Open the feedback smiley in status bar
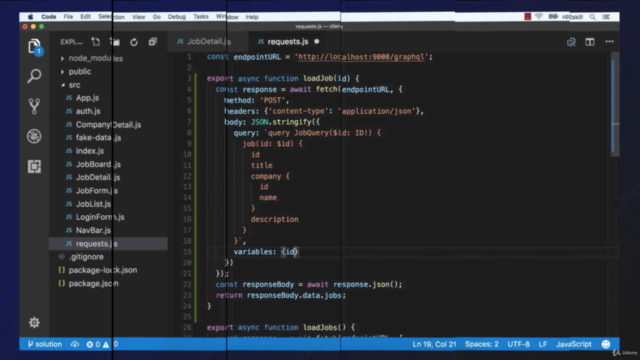Screen dimensions: 640x360 606,344
